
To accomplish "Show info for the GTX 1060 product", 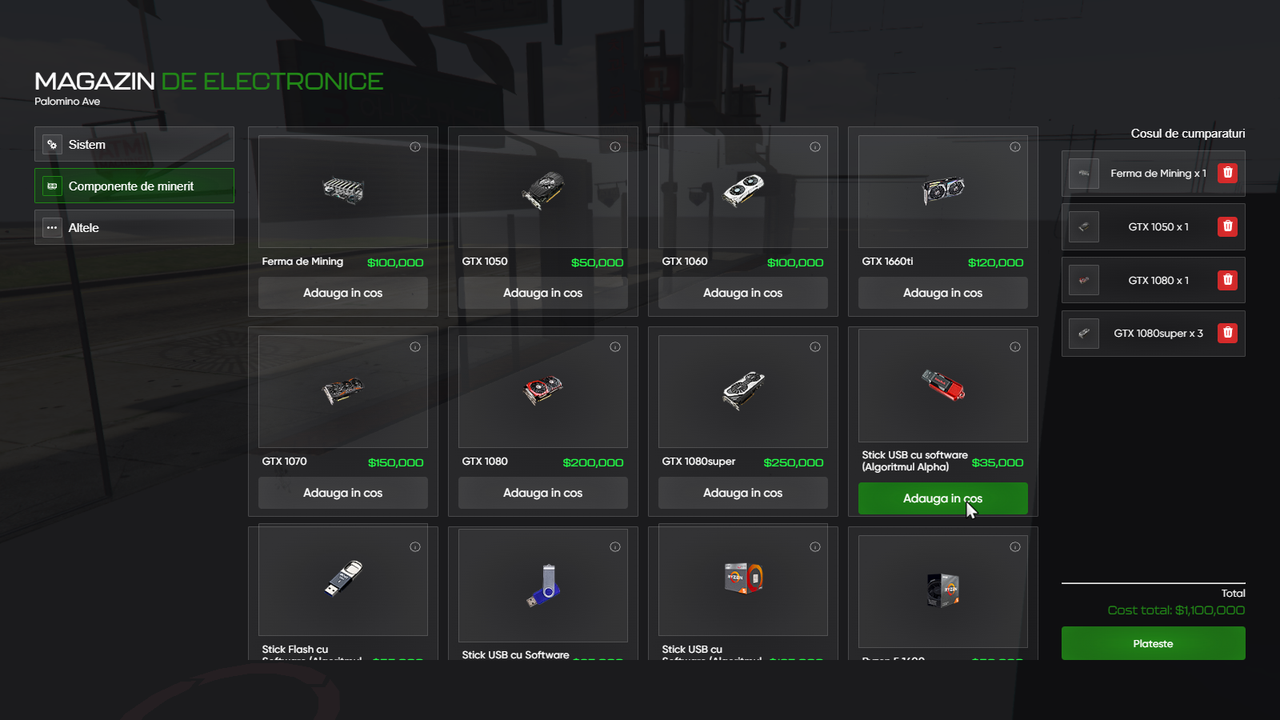I will 815,147.
